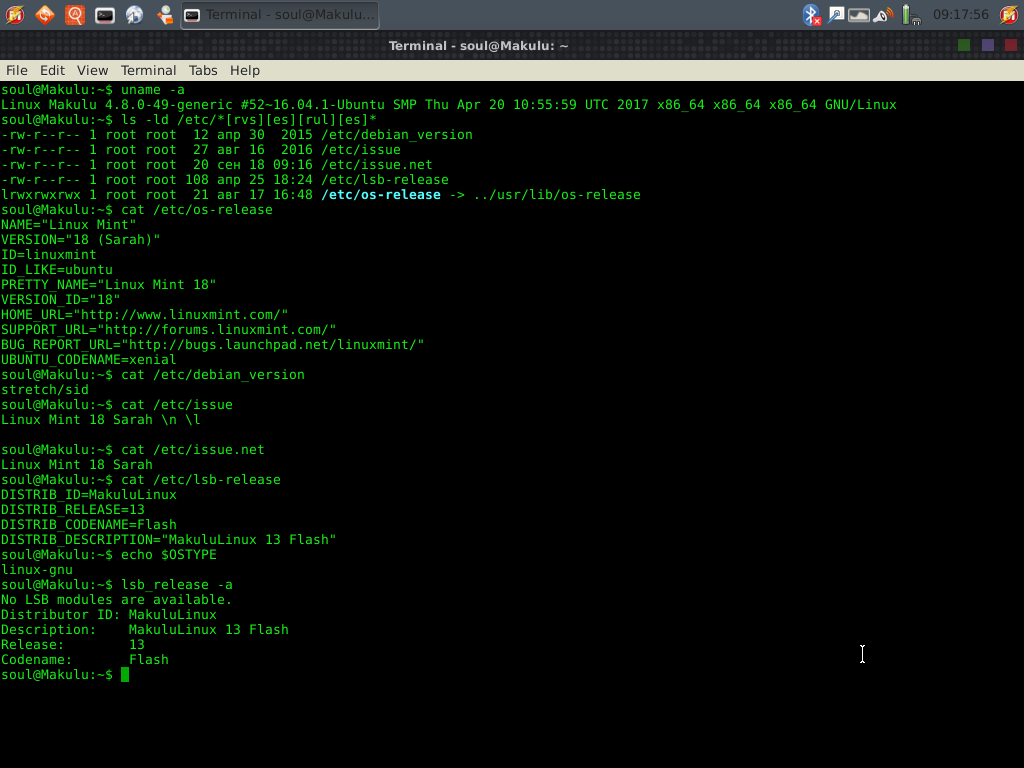Click the 'ID_LIKE=ubuntu' line
This screenshot has width=1024, height=768.
point(57,270)
